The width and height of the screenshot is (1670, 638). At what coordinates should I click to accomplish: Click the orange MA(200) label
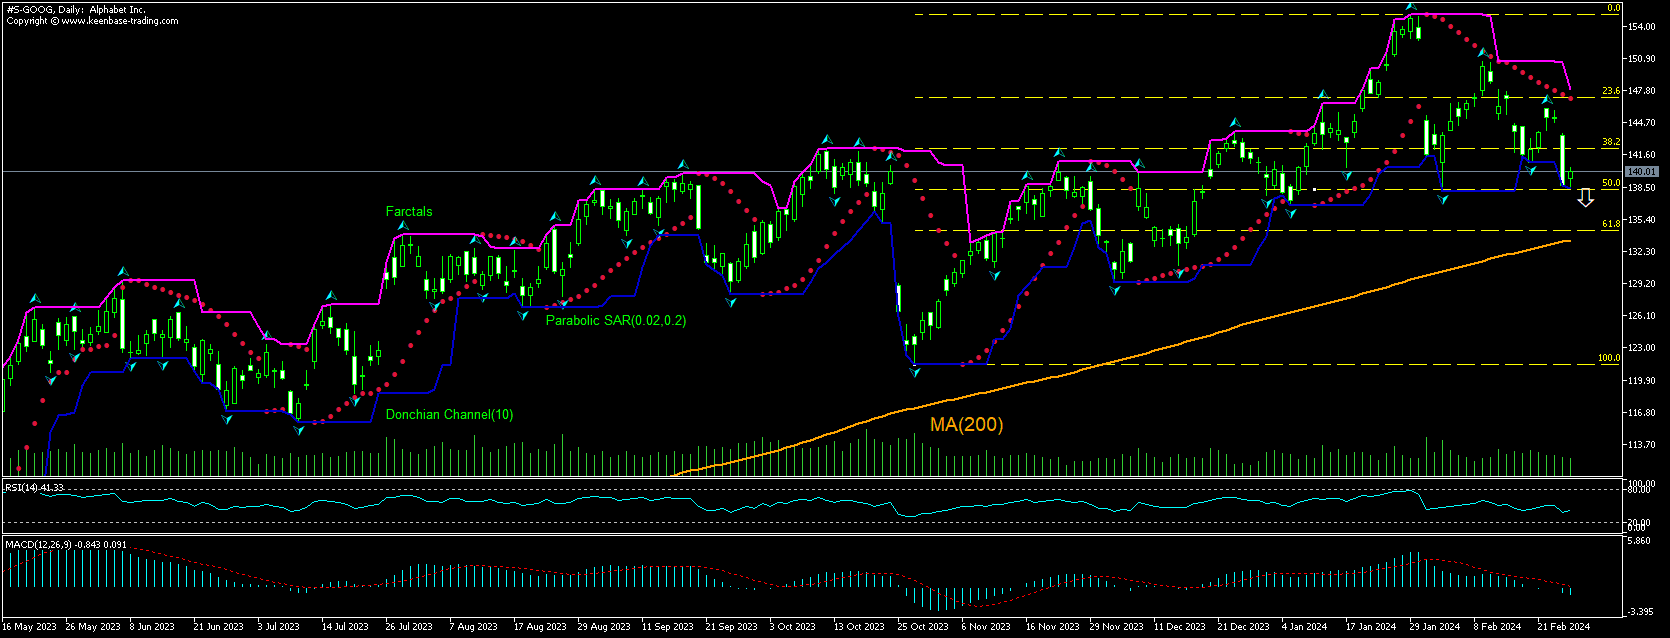966,425
